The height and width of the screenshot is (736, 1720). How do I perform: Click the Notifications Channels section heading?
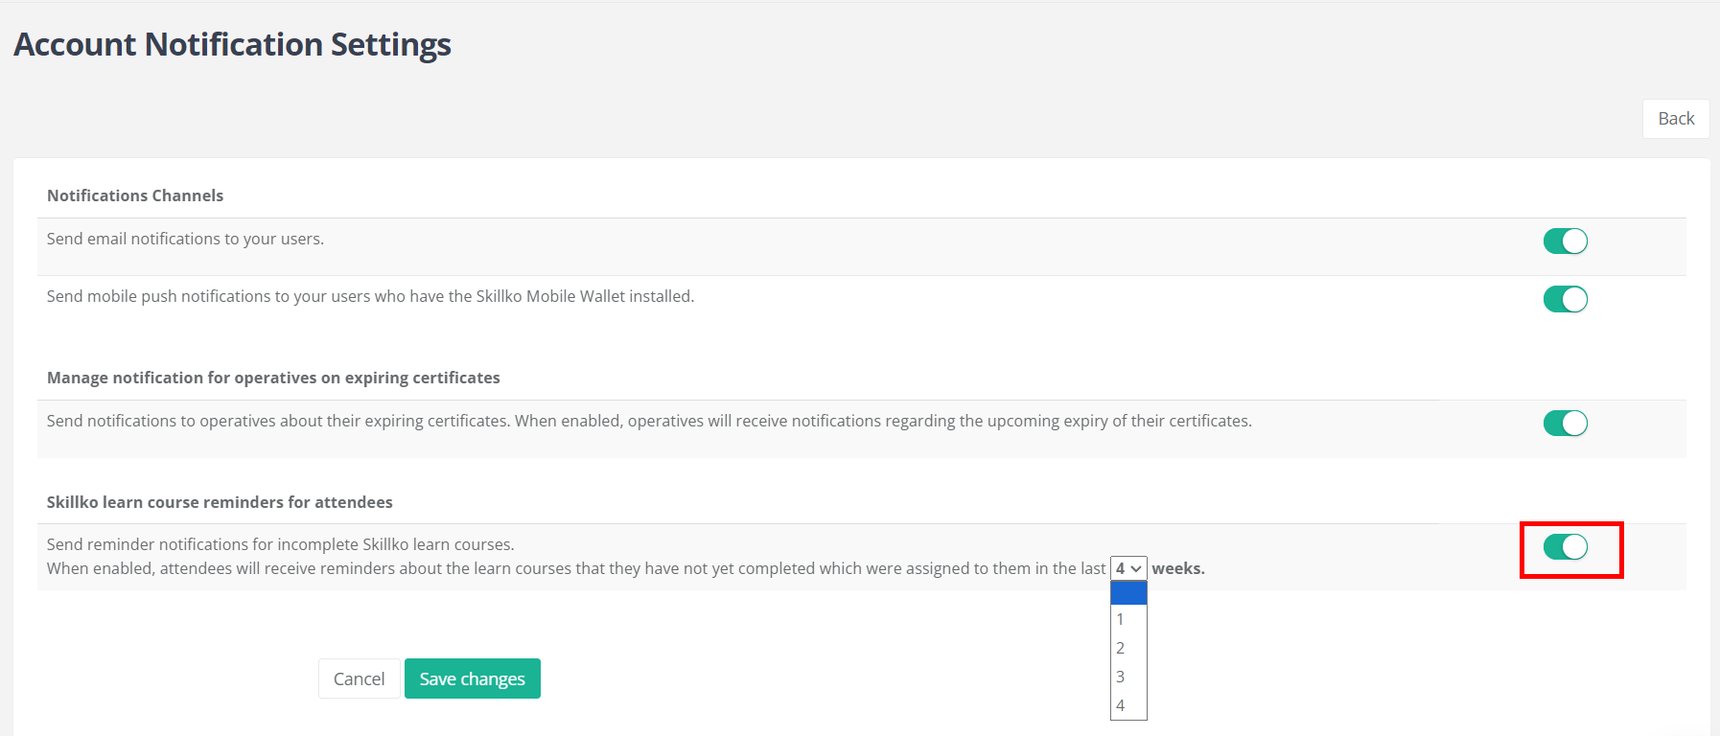pyautogui.click(x=135, y=196)
